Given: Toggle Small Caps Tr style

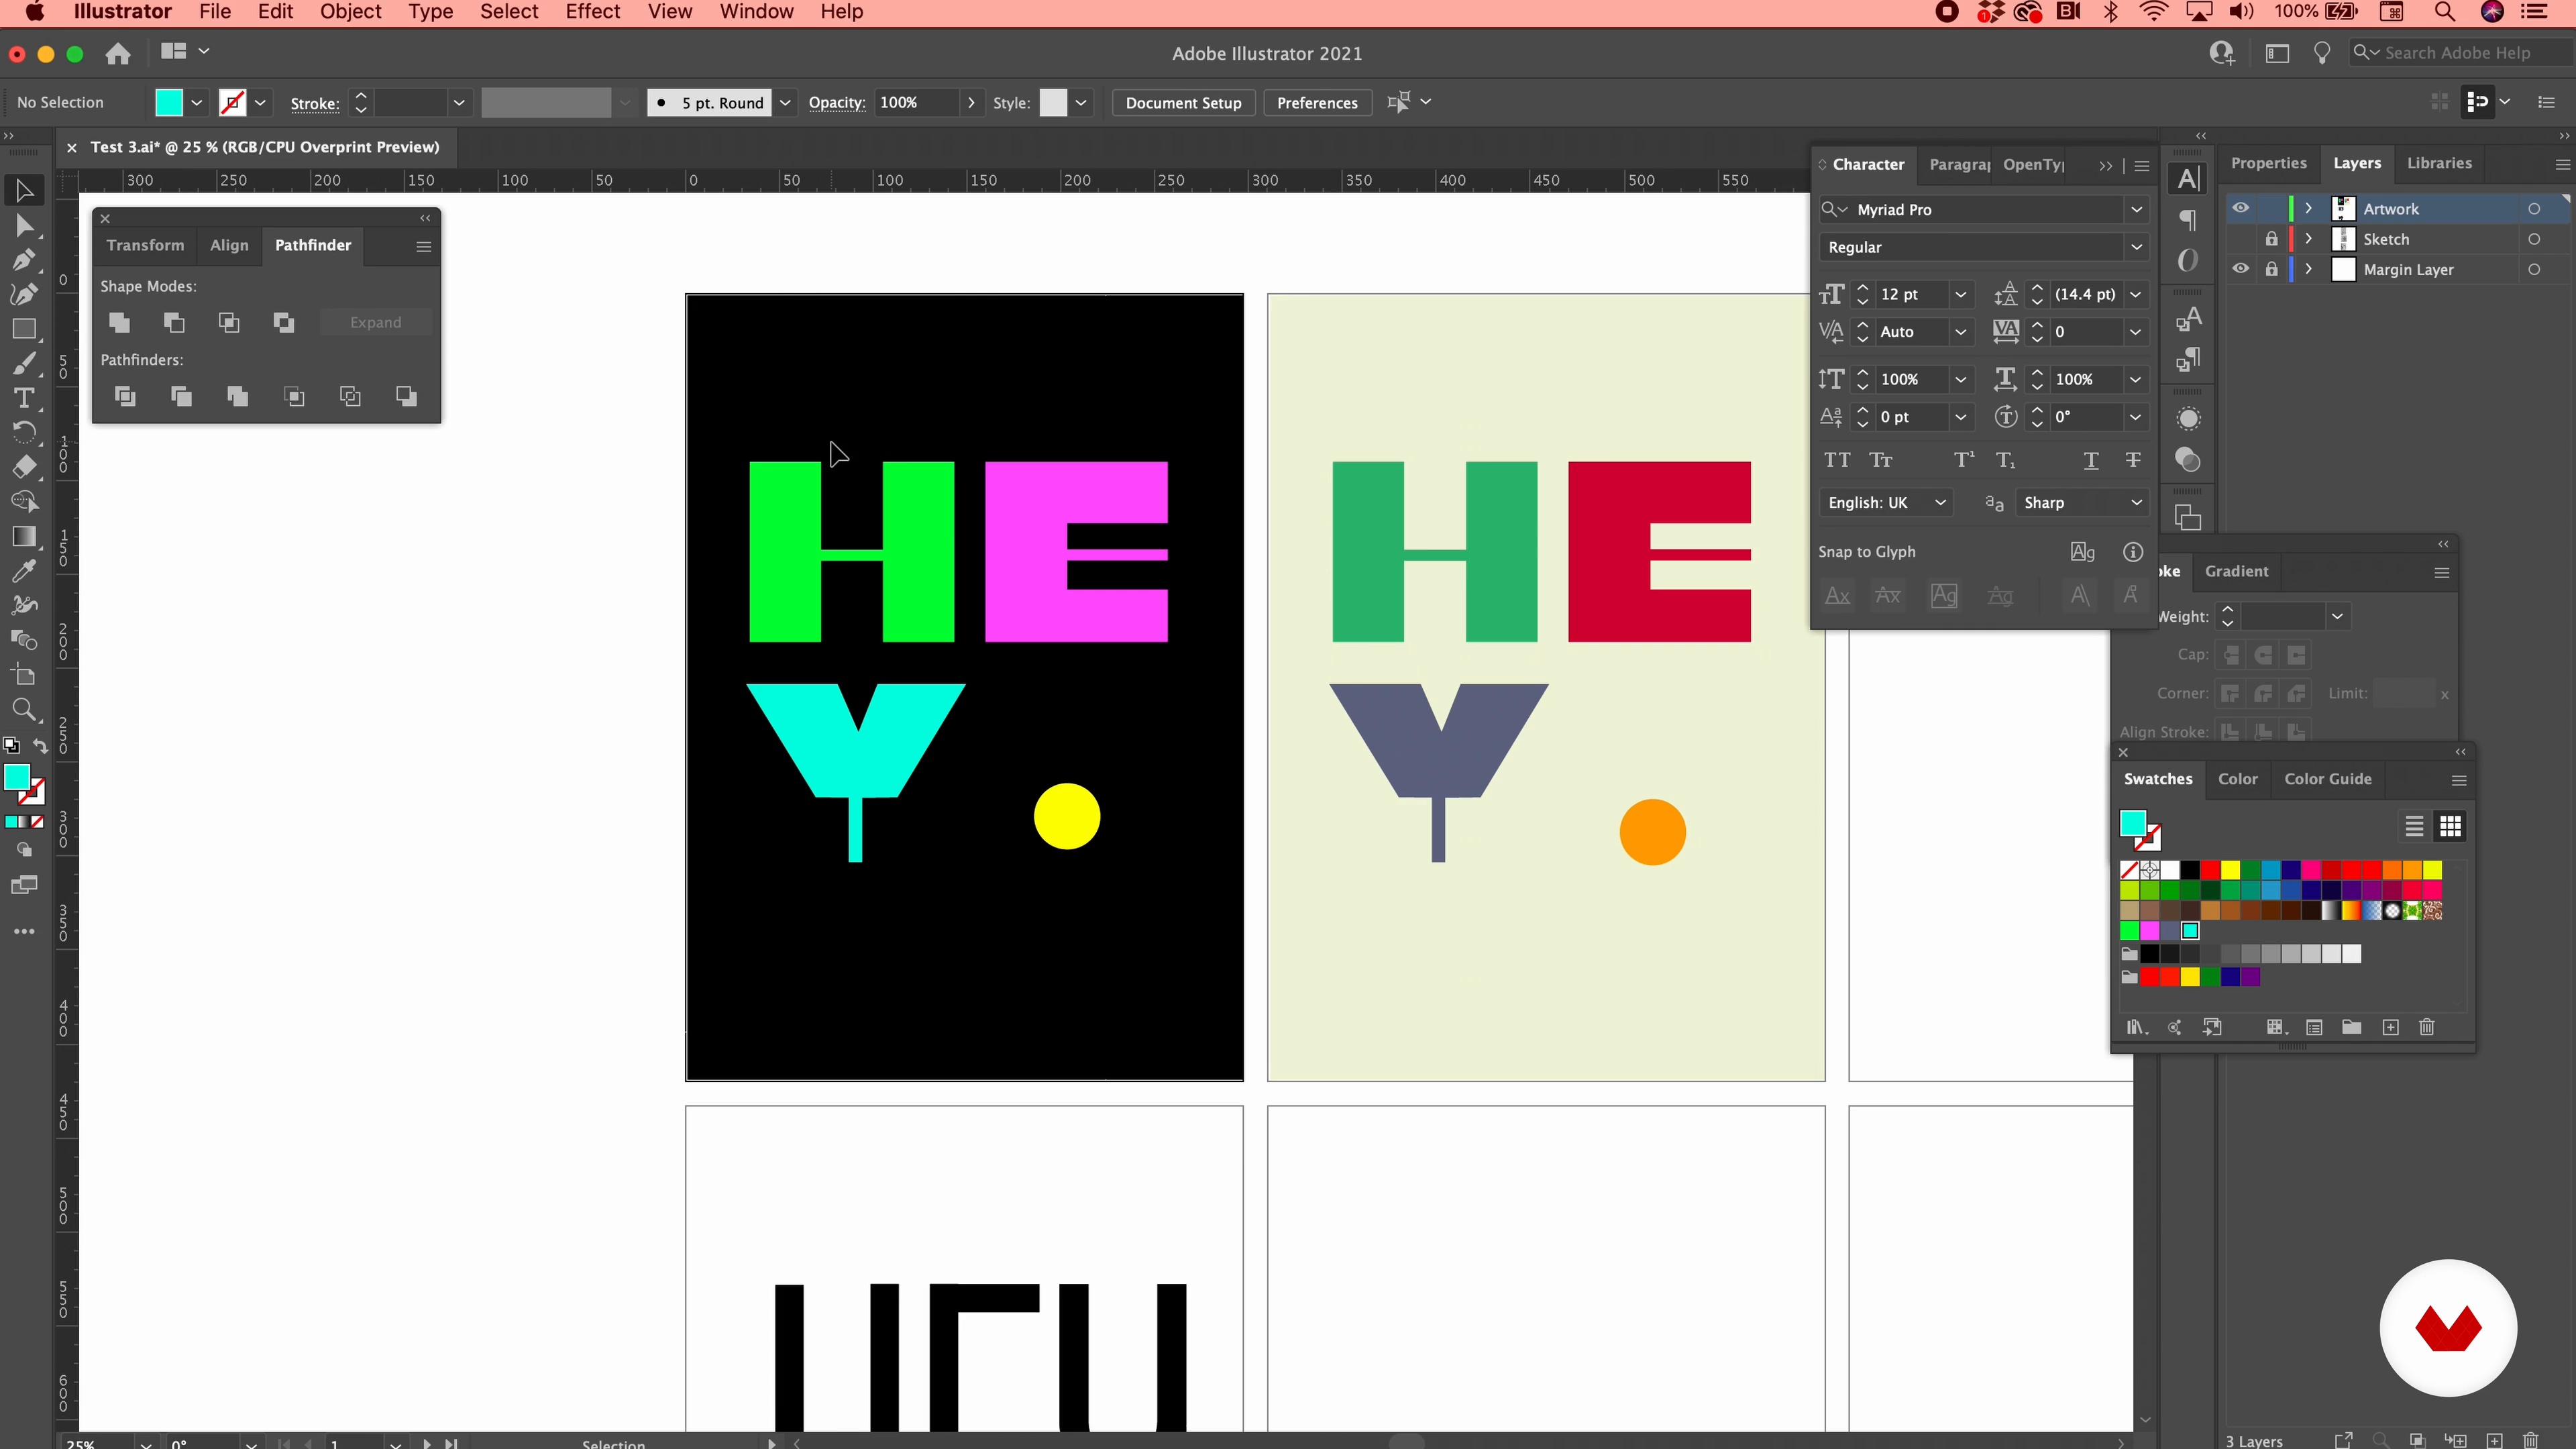Looking at the screenshot, I should [x=1880, y=460].
